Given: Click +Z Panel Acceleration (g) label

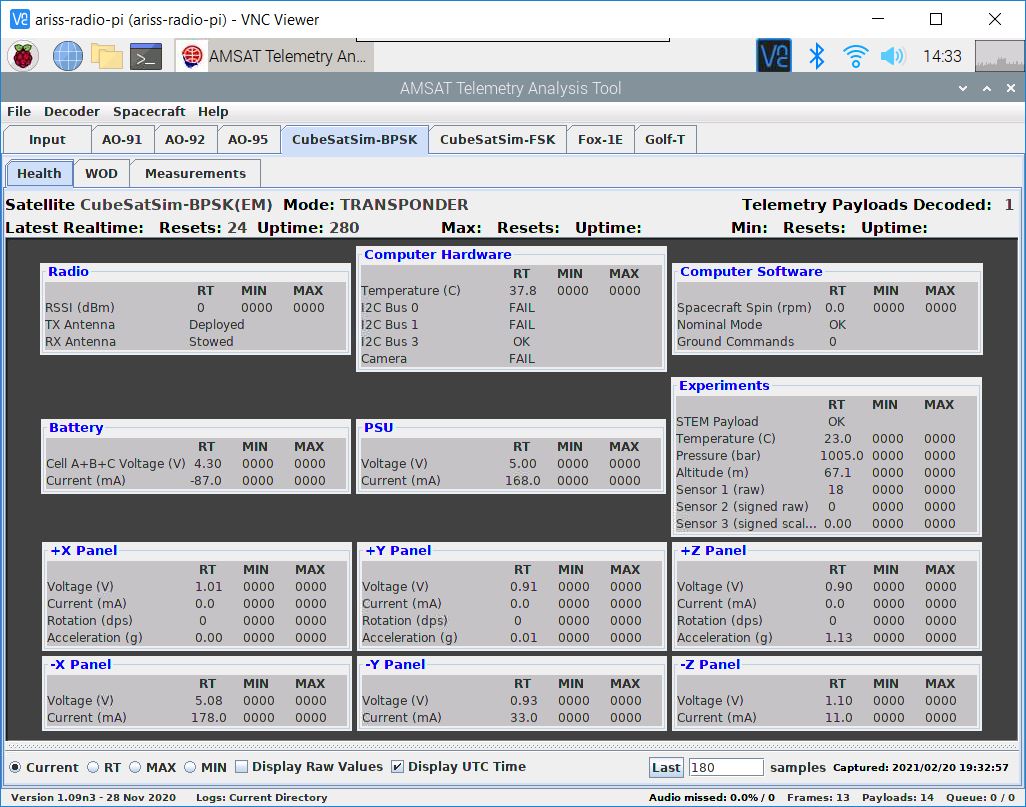Looking at the screenshot, I should [x=725, y=637].
